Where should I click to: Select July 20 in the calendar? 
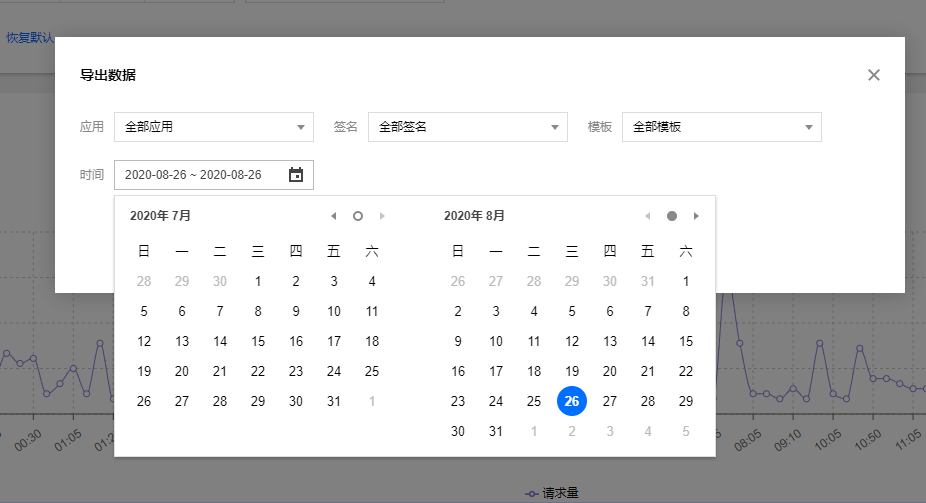tap(182, 371)
